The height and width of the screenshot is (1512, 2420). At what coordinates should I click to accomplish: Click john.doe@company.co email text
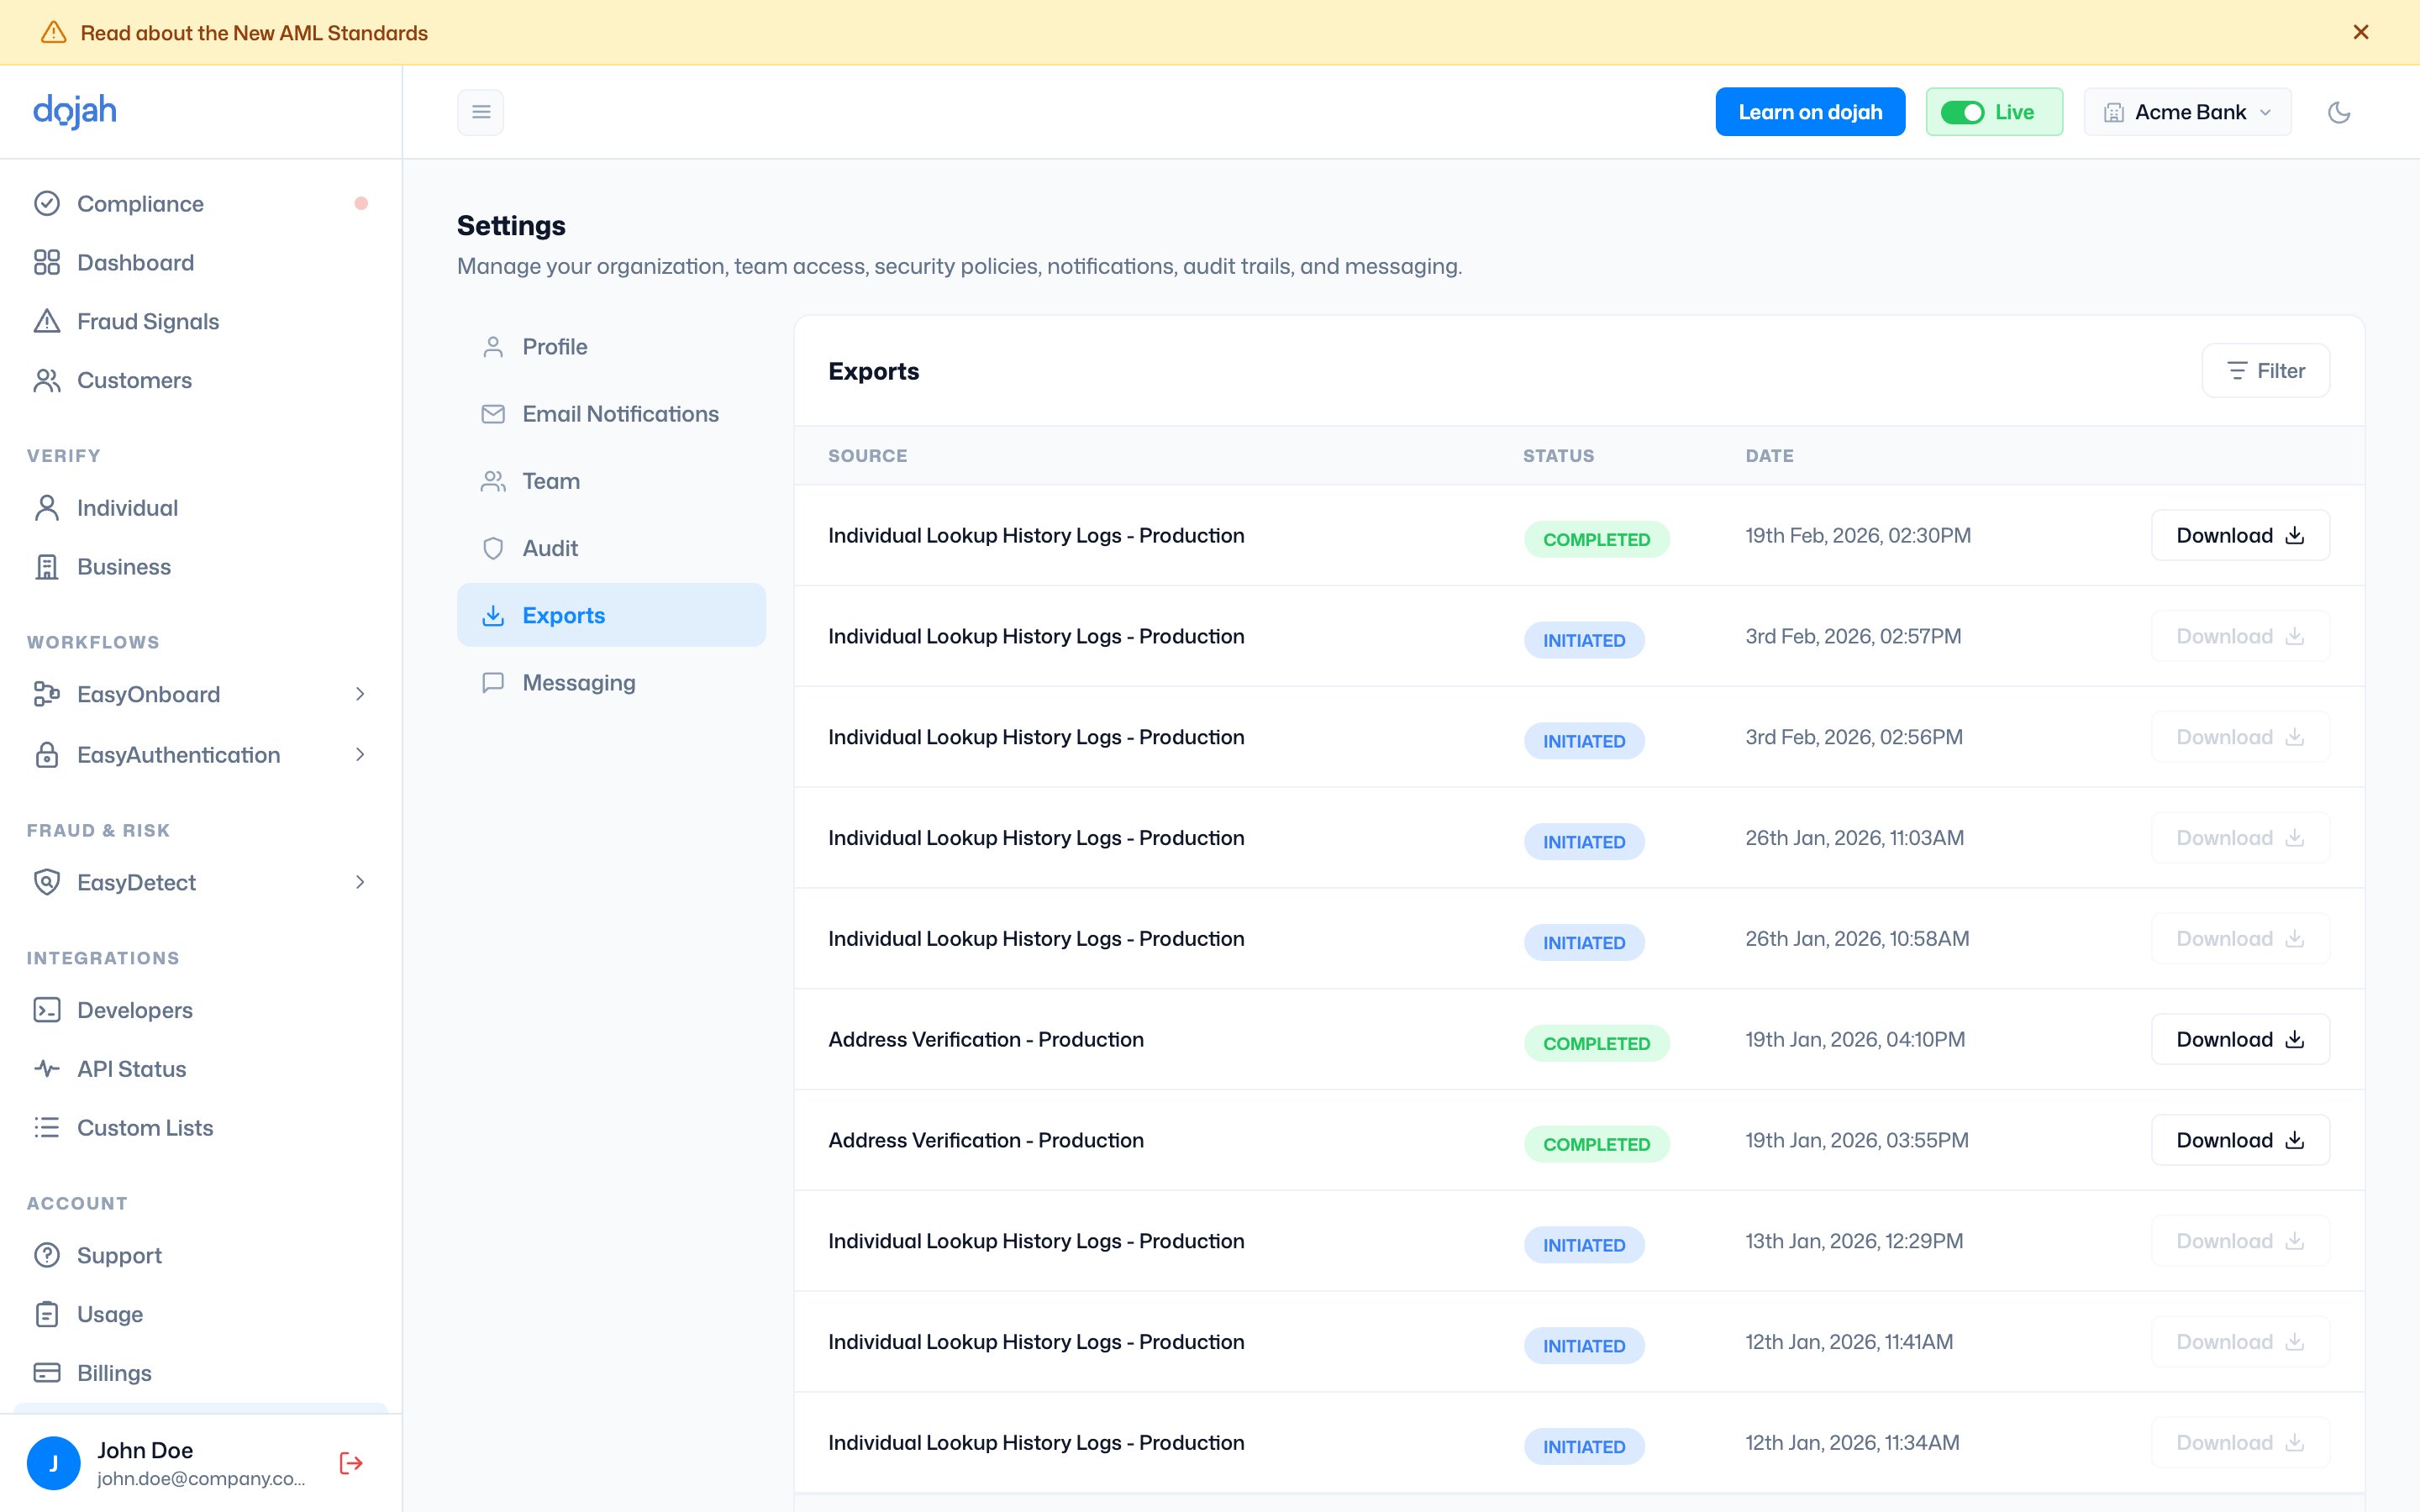pos(201,1479)
